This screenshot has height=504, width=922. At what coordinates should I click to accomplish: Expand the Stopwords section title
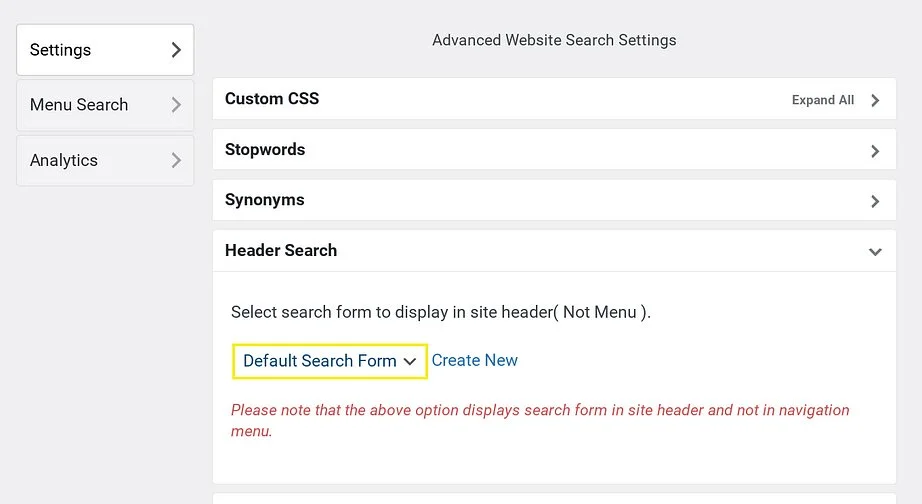point(265,150)
